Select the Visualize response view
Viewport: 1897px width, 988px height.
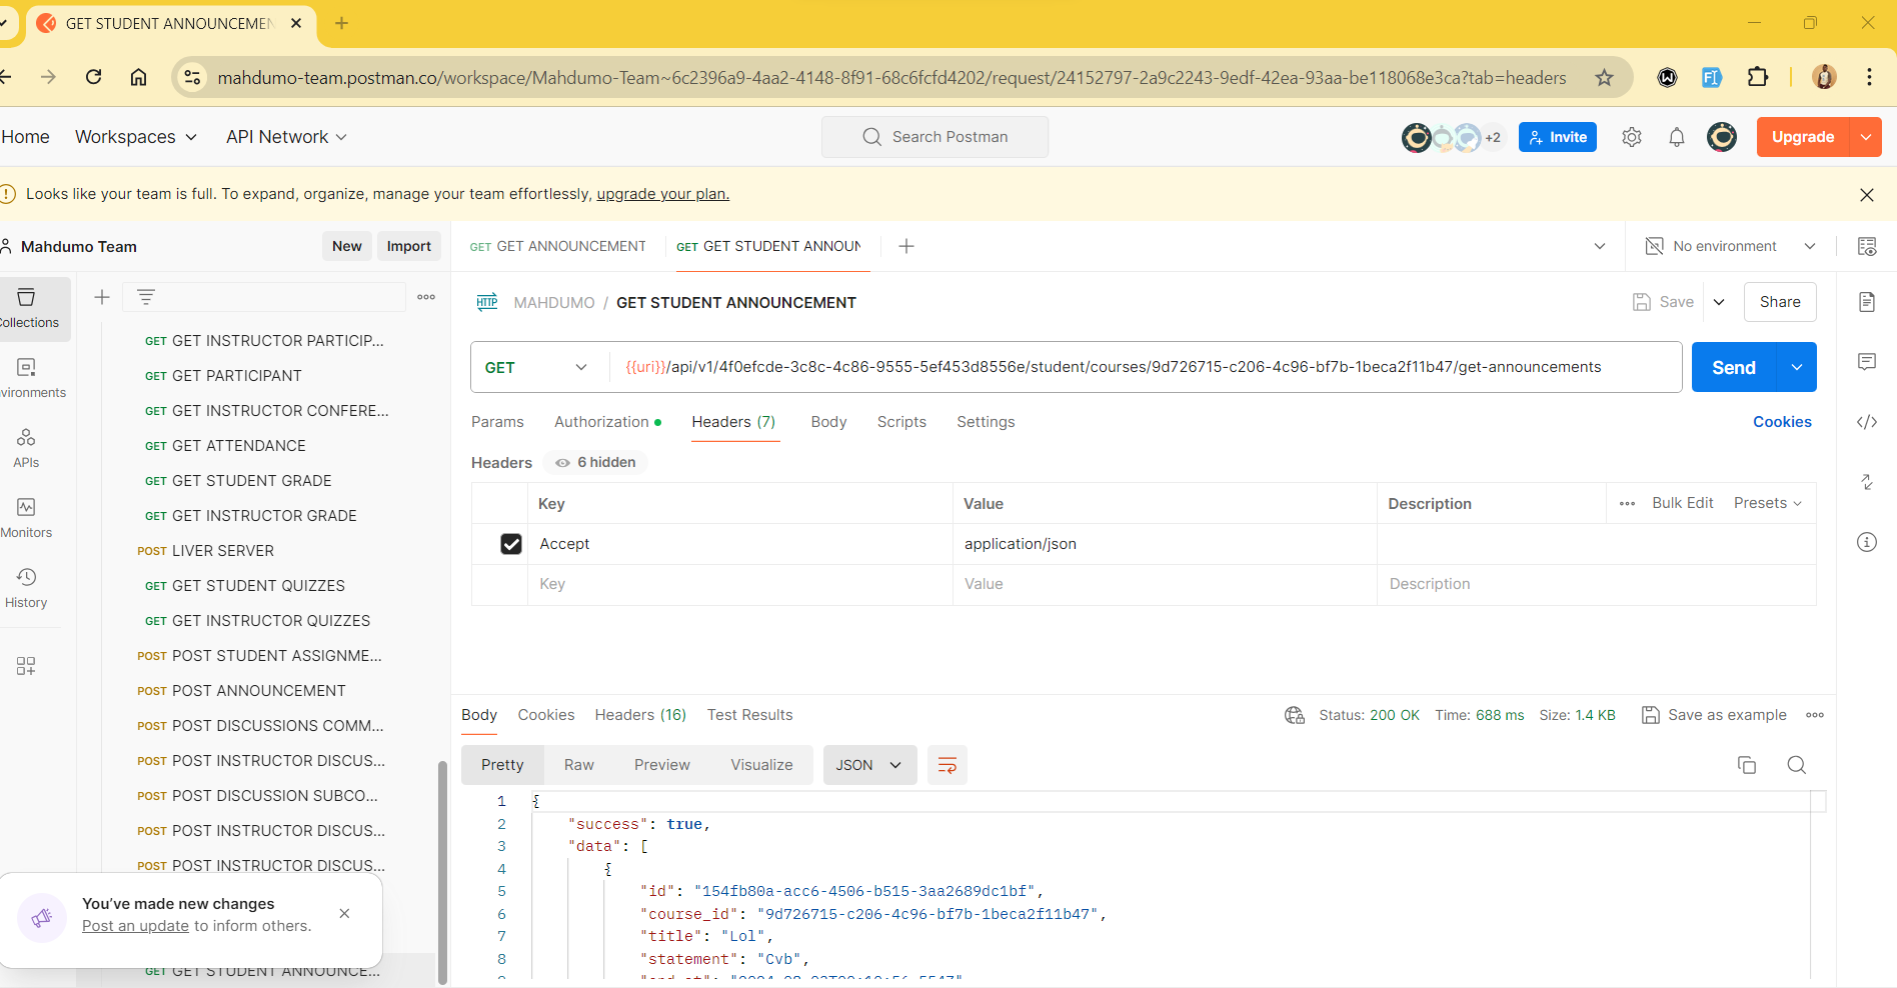coord(762,765)
